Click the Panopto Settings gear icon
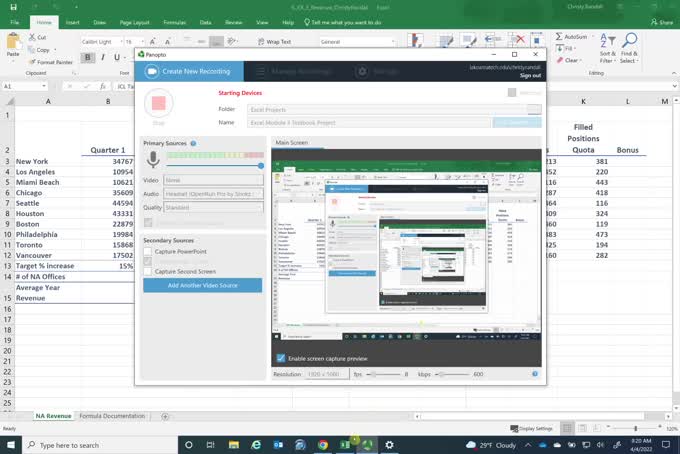The width and height of the screenshot is (680, 454). [x=361, y=71]
